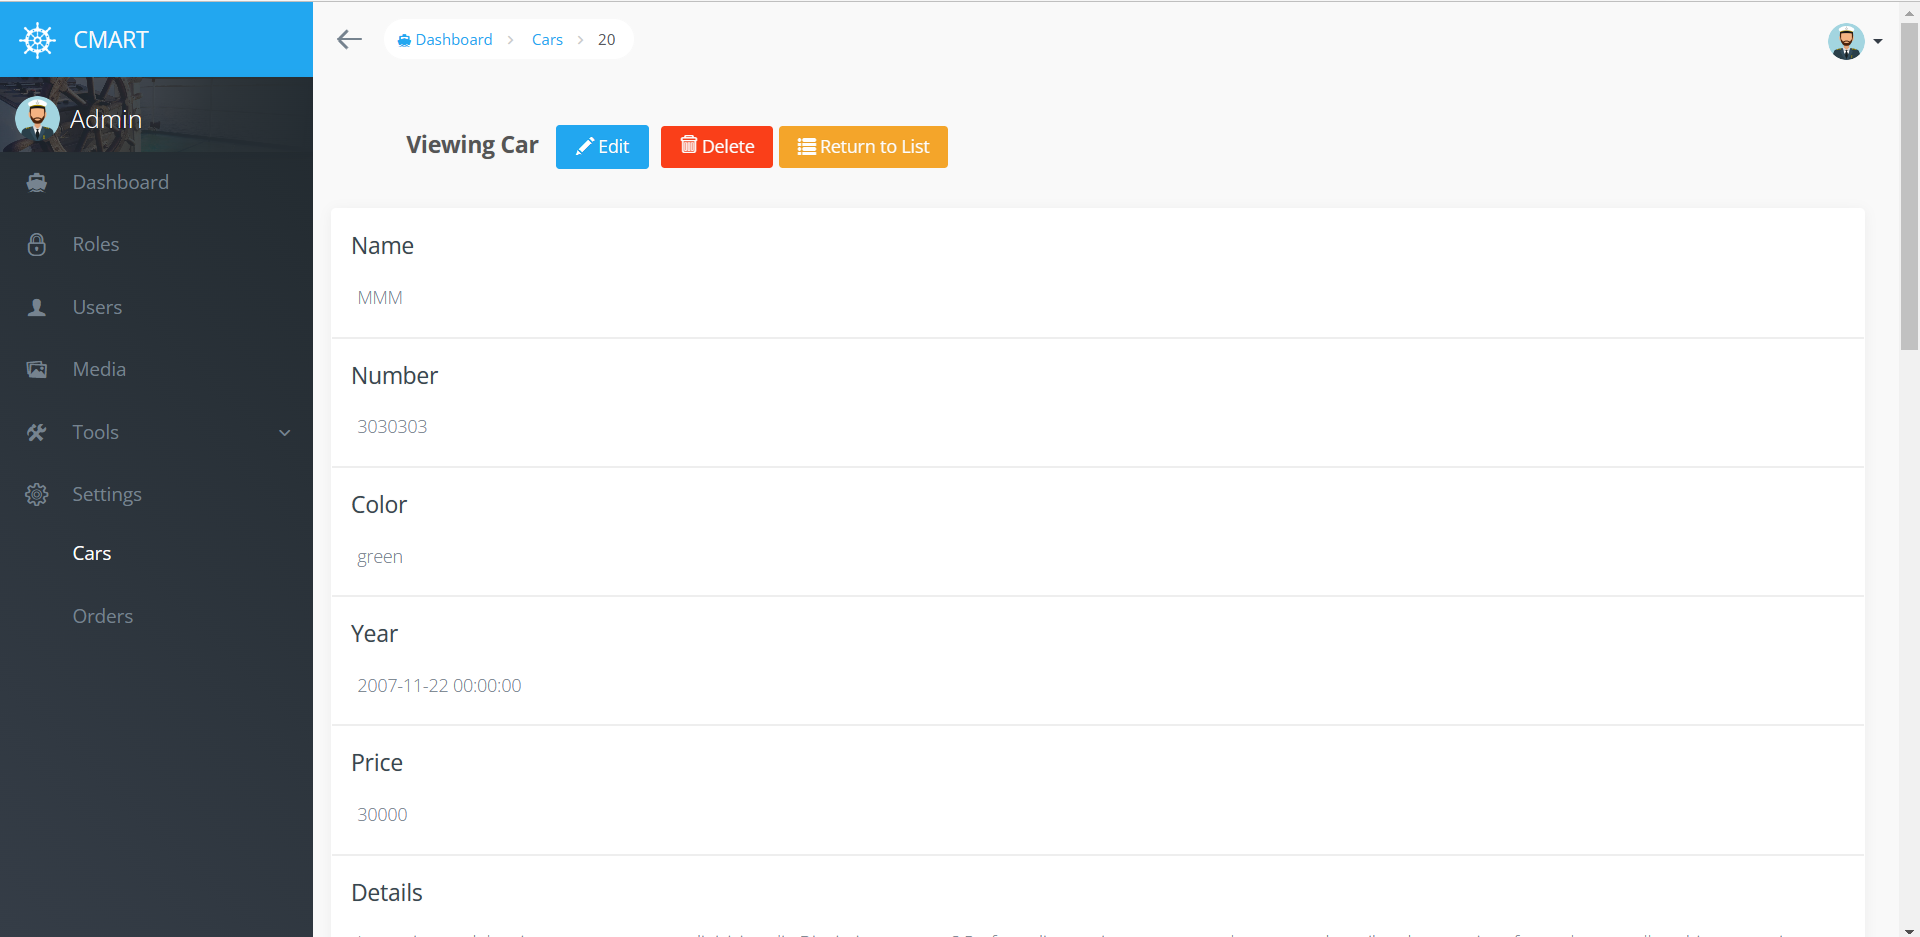Click the back arrow beside the breadcrumb
The width and height of the screenshot is (1920, 937).
pos(349,40)
